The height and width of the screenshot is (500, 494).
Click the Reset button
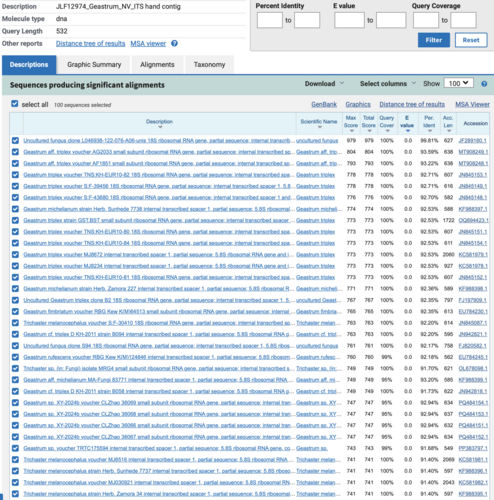coord(471,40)
